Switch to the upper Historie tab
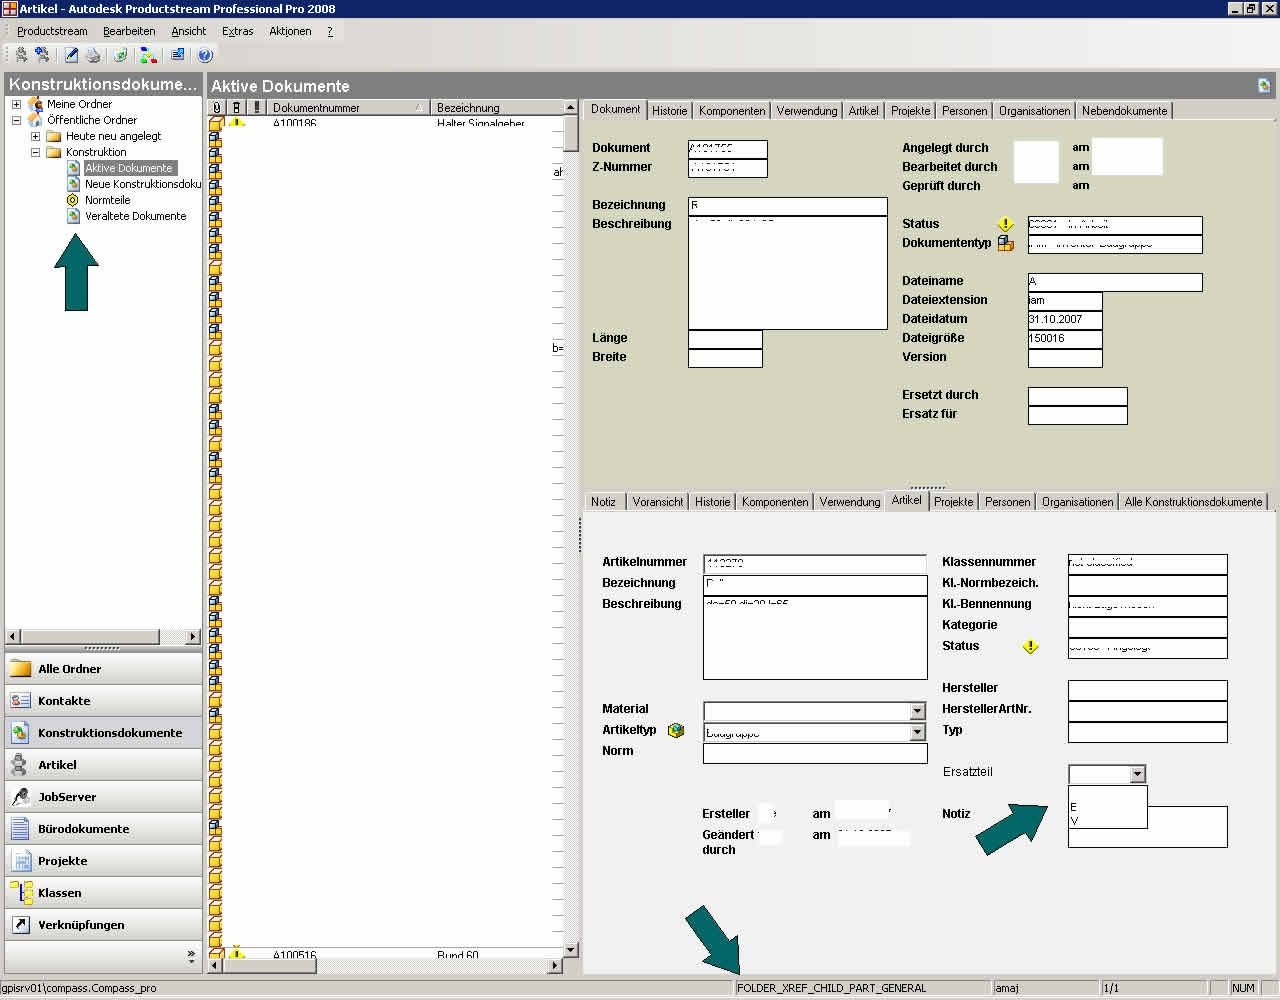Screen dimensions: 1280x1000 (670, 111)
